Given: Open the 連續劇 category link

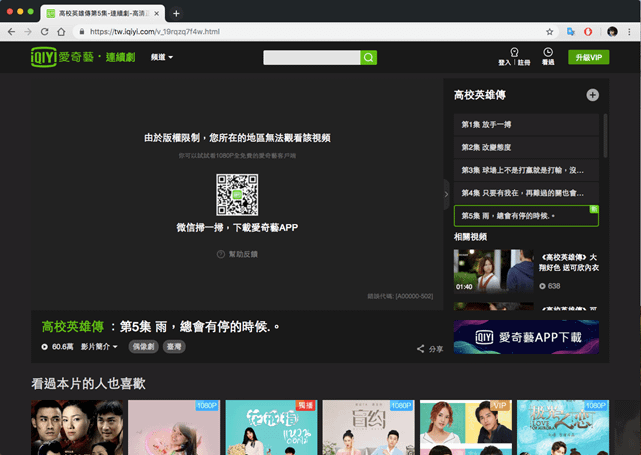Looking at the screenshot, I should [x=120, y=57].
